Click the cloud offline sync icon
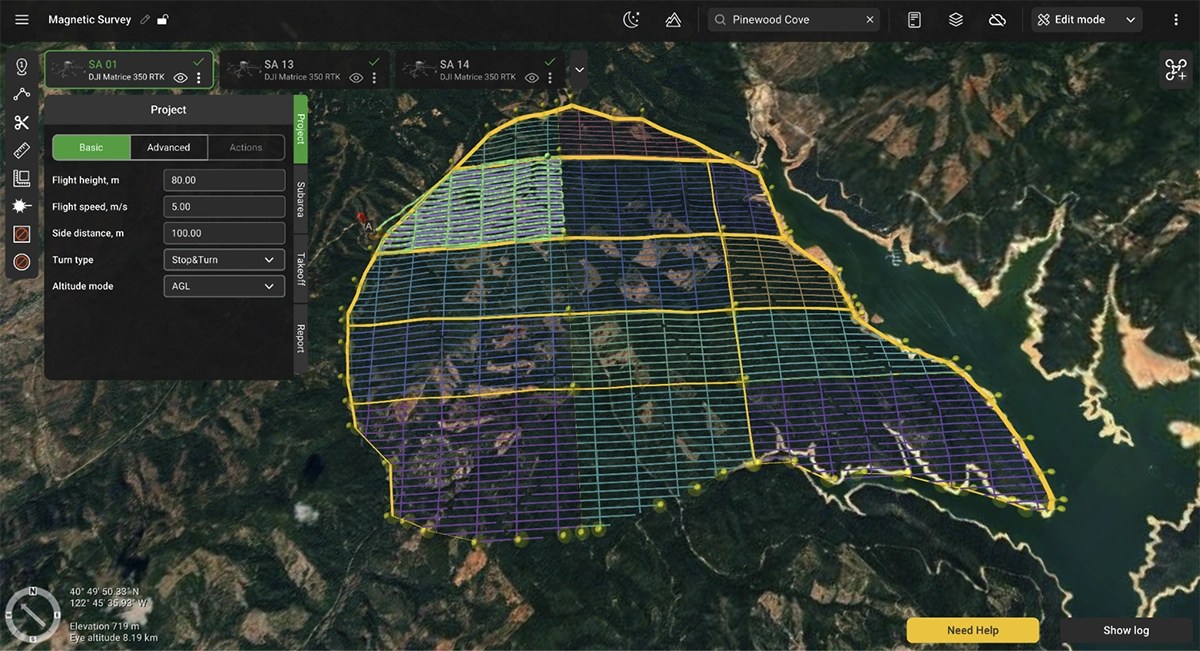 click(997, 19)
